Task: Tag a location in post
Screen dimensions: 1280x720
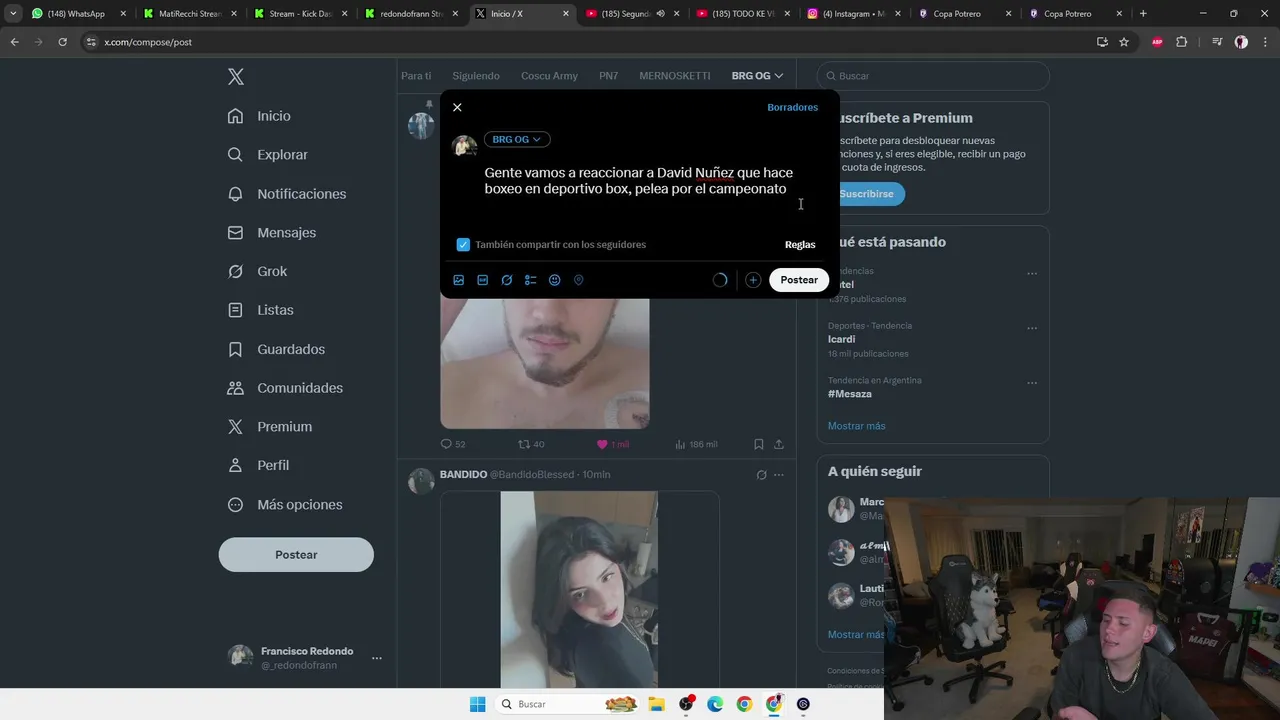Action: tap(579, 280)
